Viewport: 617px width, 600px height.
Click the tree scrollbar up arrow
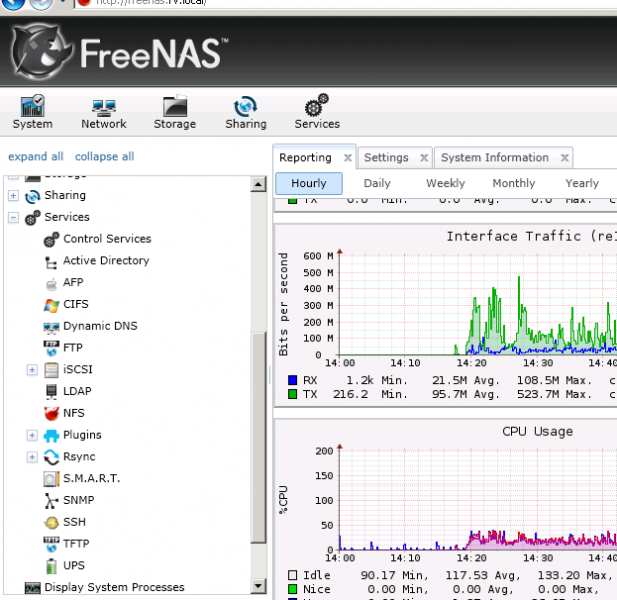pyautogui.click(x=258, y=185)
